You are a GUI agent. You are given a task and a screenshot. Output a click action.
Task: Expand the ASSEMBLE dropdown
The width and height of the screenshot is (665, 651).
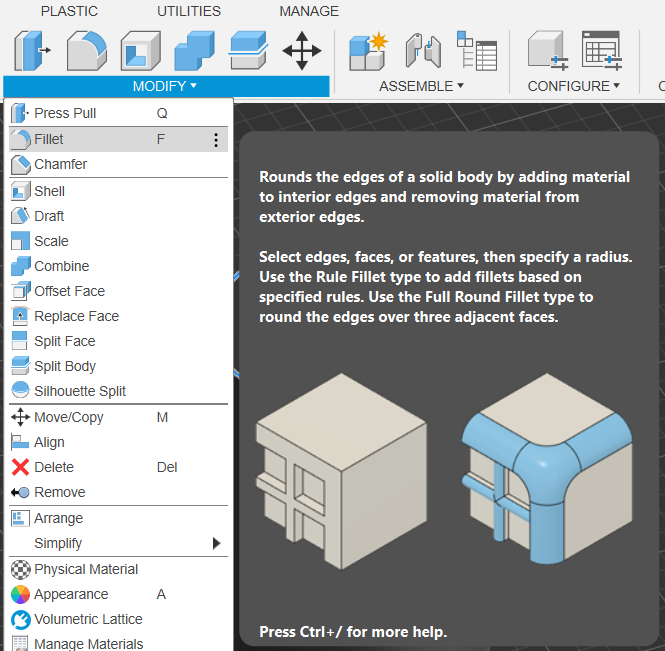pos(421,86)
